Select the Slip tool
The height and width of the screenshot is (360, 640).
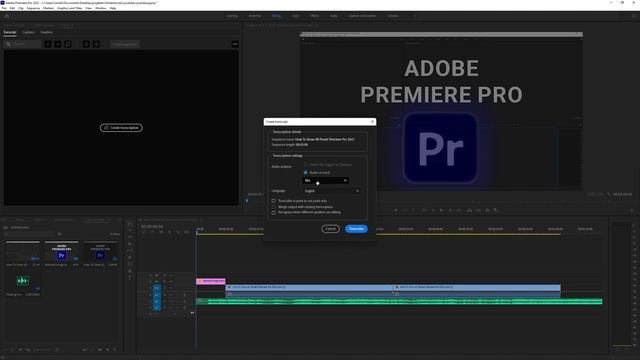tap(130, 251)
